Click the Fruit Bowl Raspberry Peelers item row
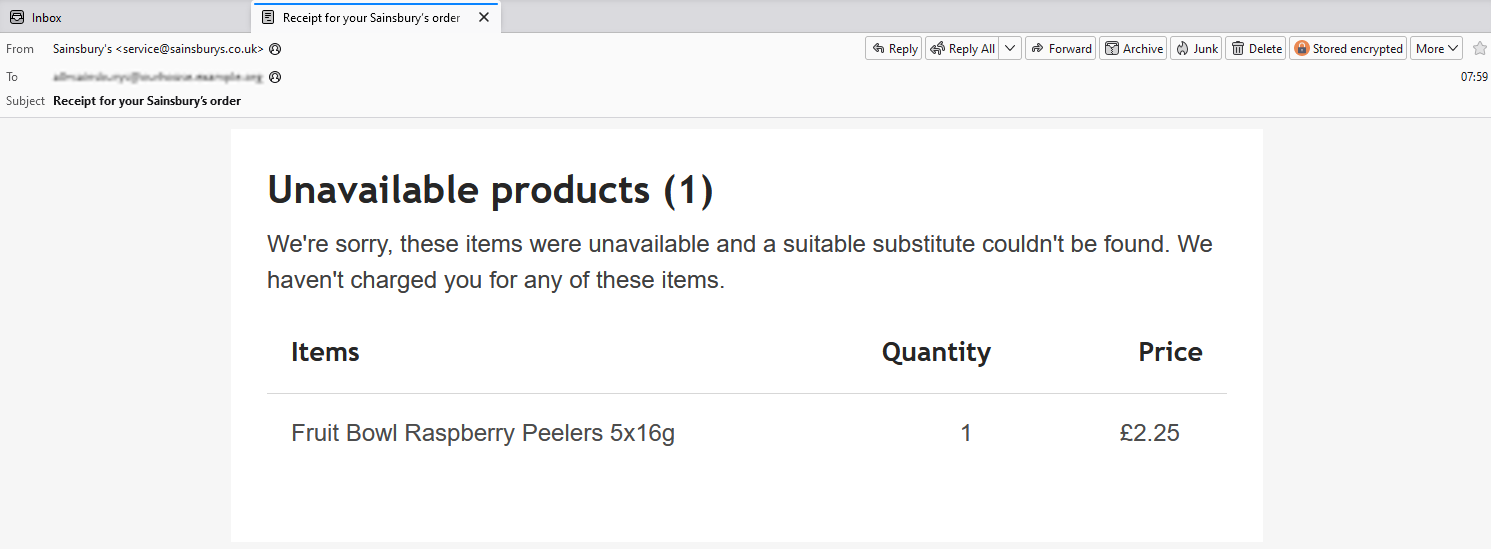The height and width of the screenshot is (549, 1491). point(483,433)
